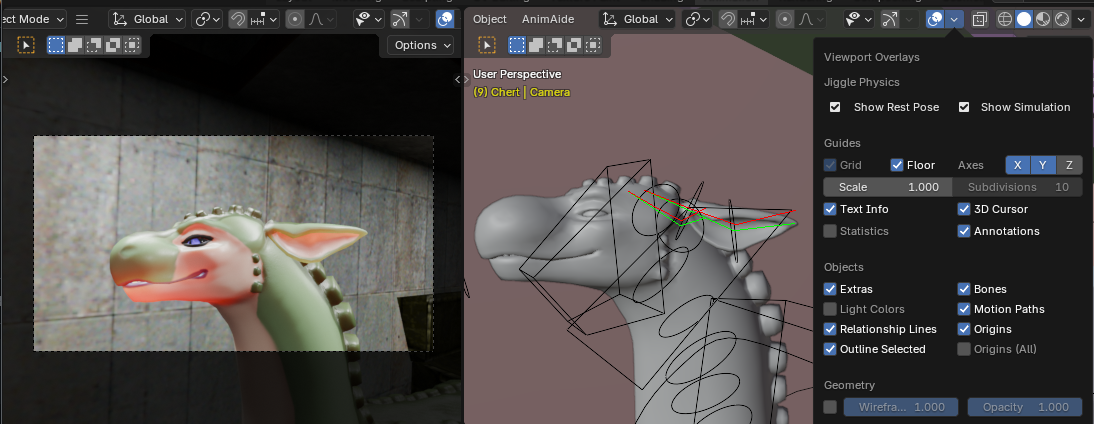
Task: Uncheck the Origins checkbox
Action: click(964, 329)
